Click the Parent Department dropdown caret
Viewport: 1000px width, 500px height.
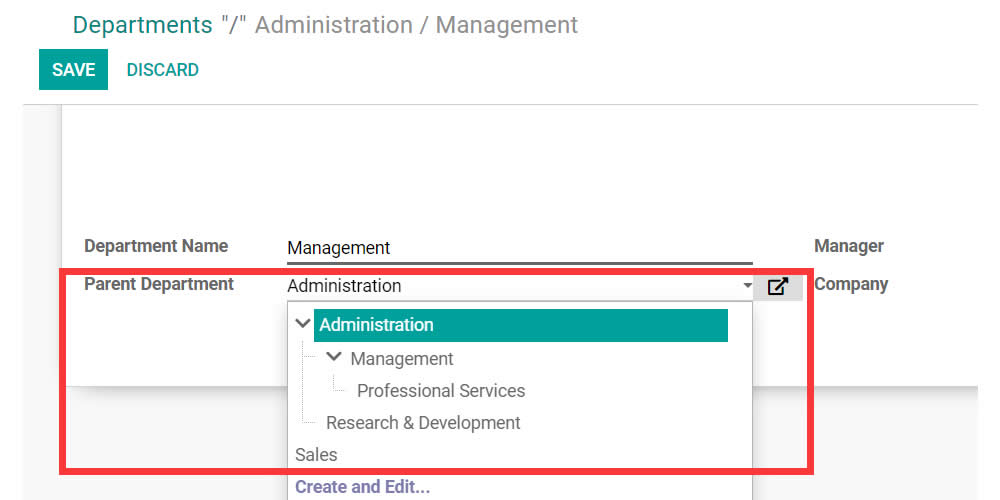747,287
